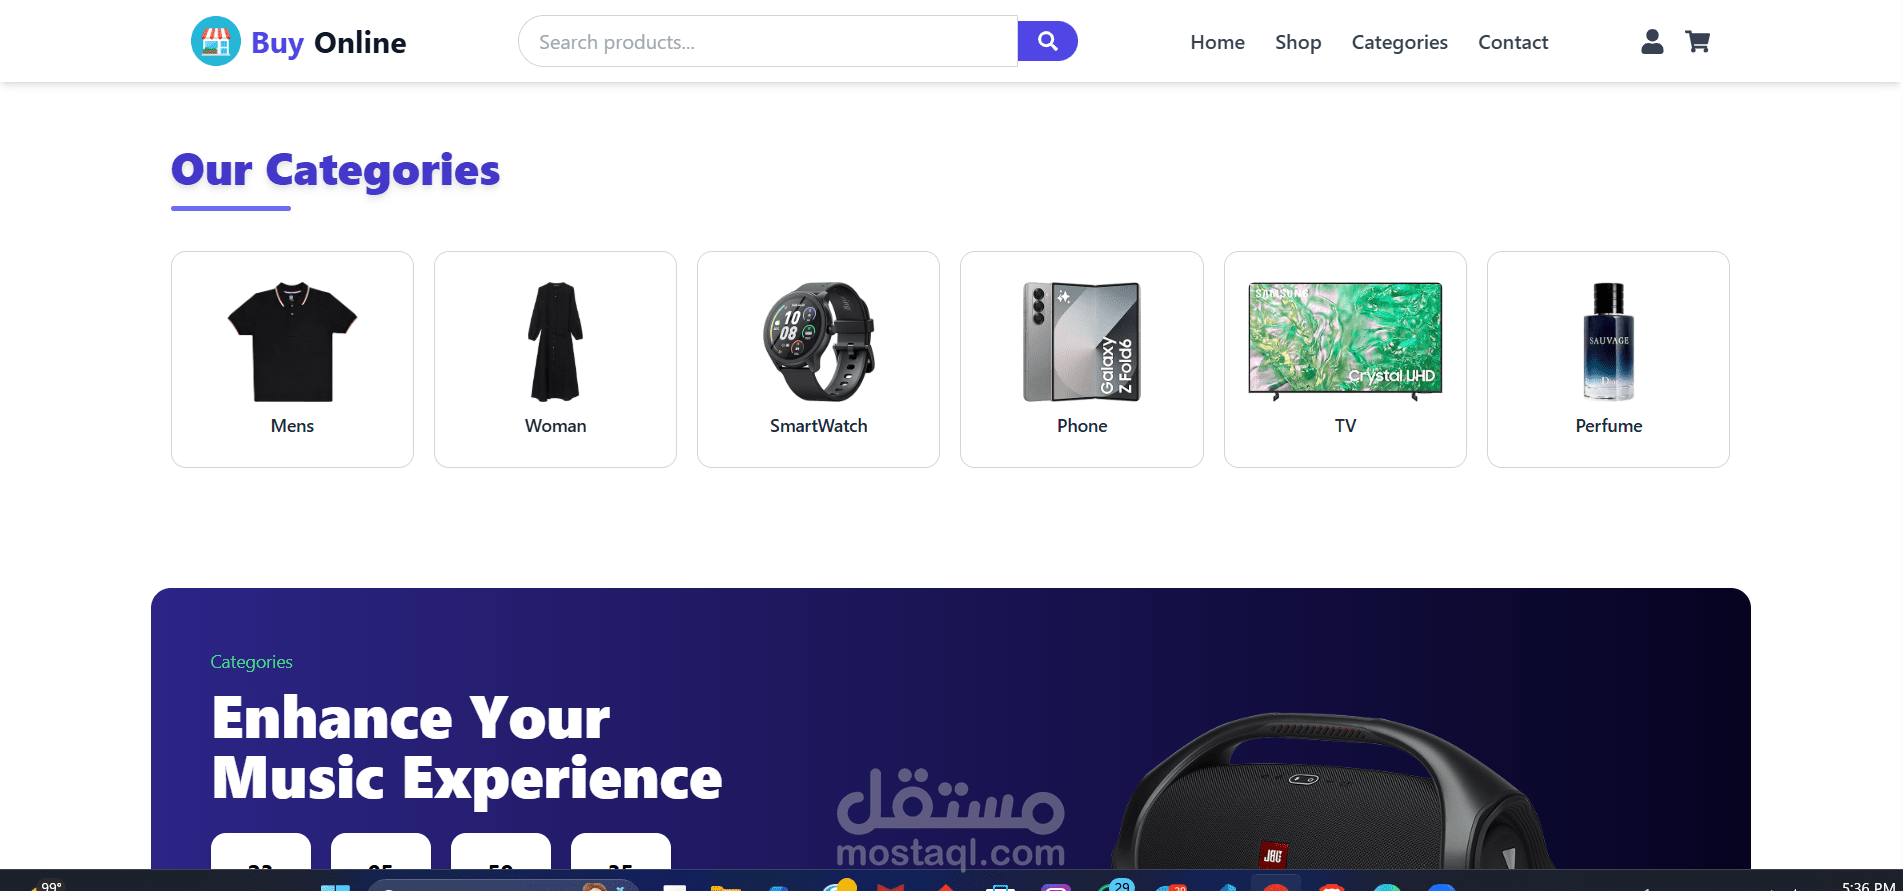
Task: Go to the Contact nav link
Action: [1513, 42]
